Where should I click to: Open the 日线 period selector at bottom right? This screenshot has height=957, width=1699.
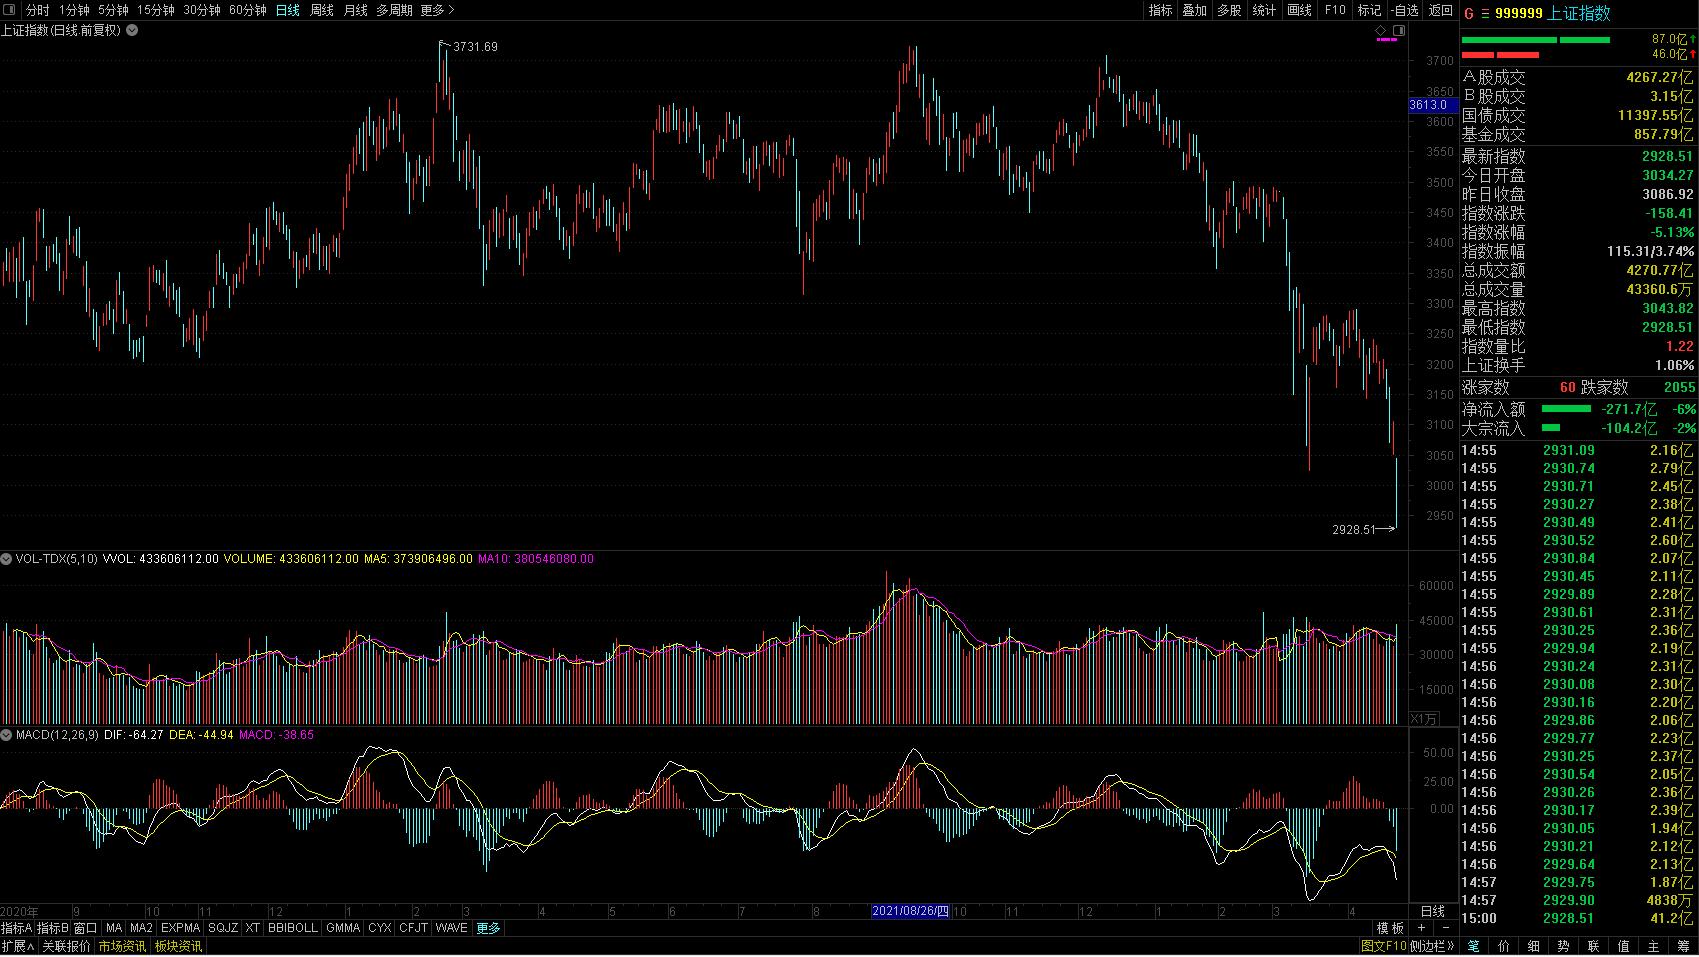point(1433,911)
